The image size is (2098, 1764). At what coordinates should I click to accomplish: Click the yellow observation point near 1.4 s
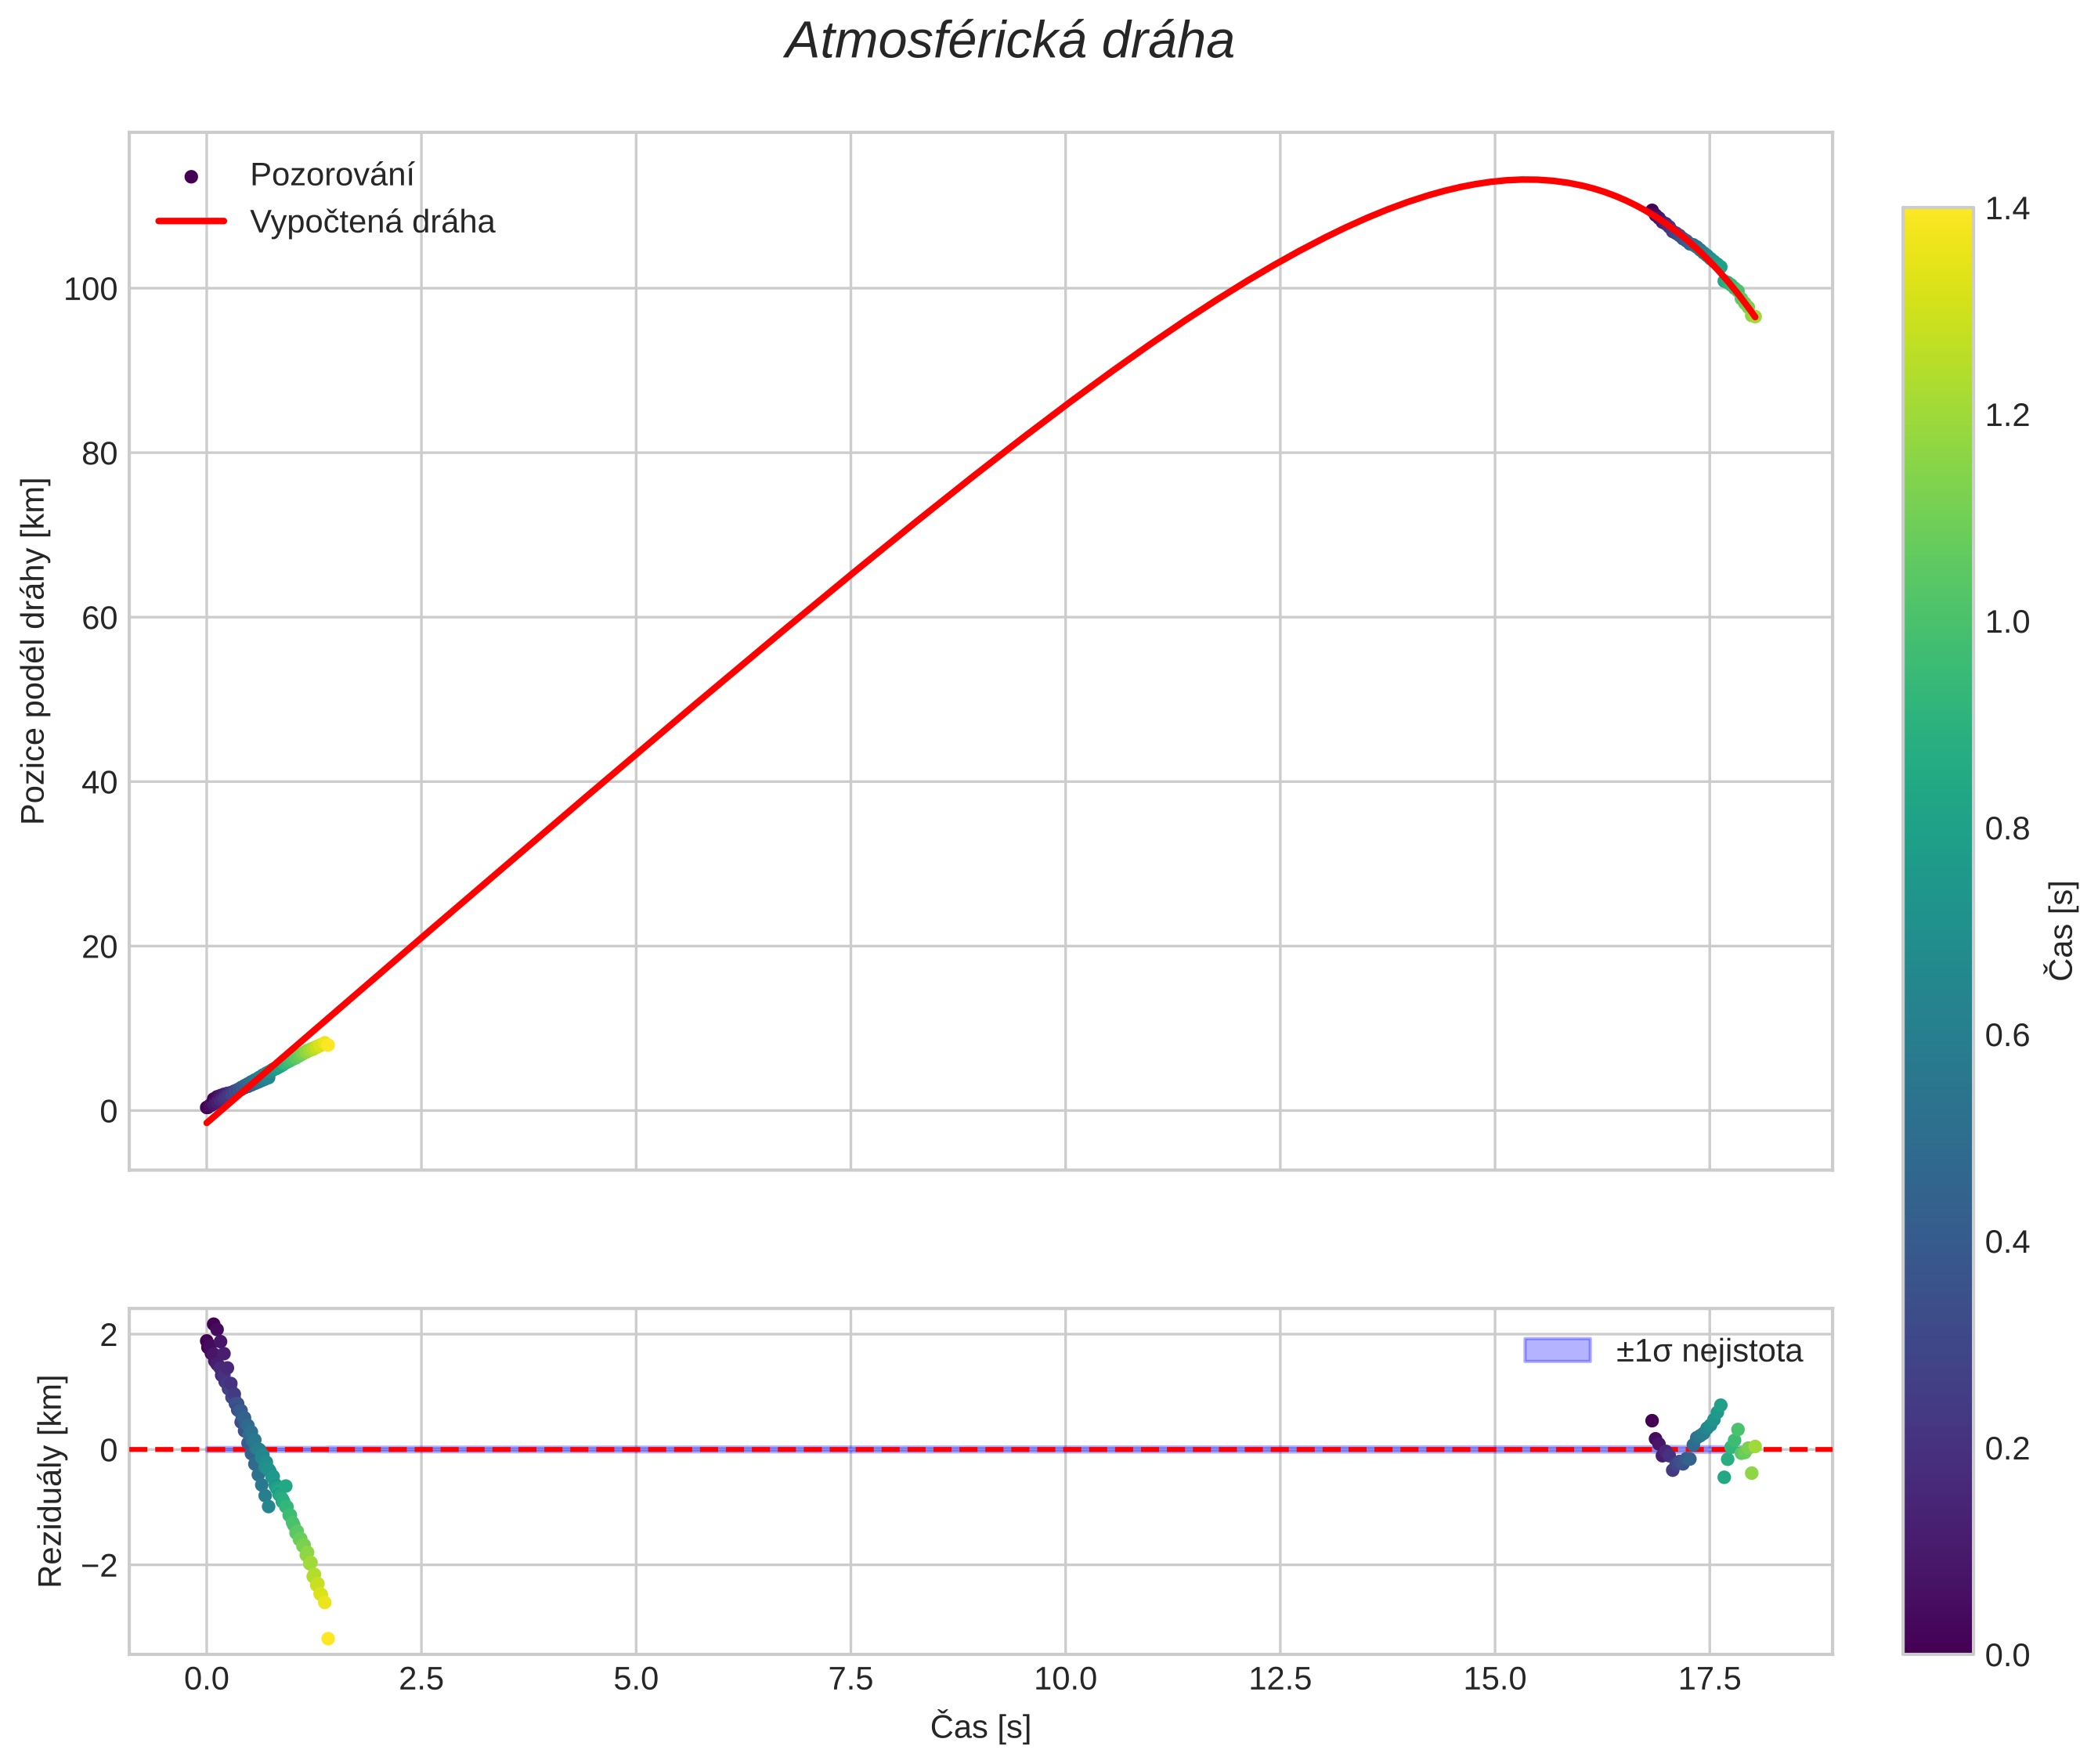[327, 1045]
